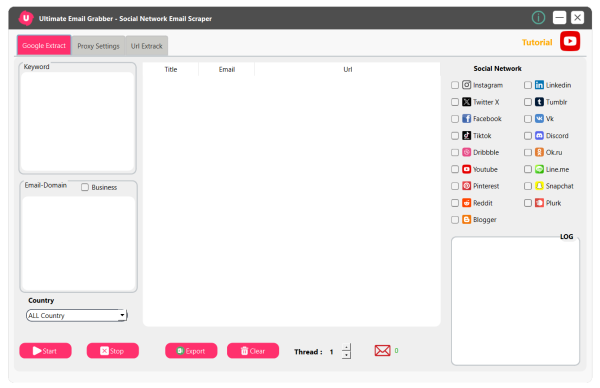This screenshot has width=600, height=388.
Task: Decrease thread count with down arrow
Action: click(x=346, y=355)
